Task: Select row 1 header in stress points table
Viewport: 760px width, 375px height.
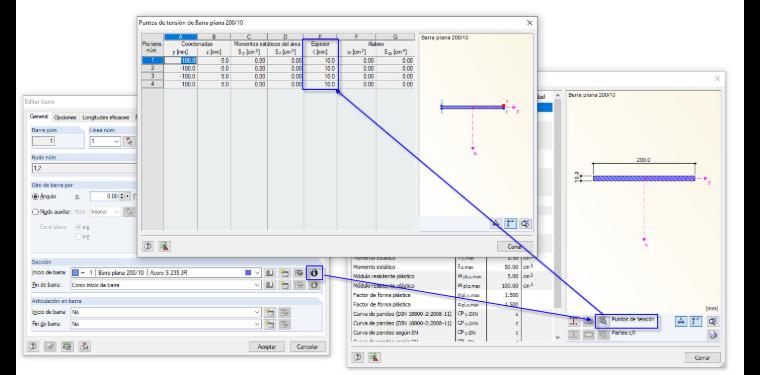Action: (152, 60)
